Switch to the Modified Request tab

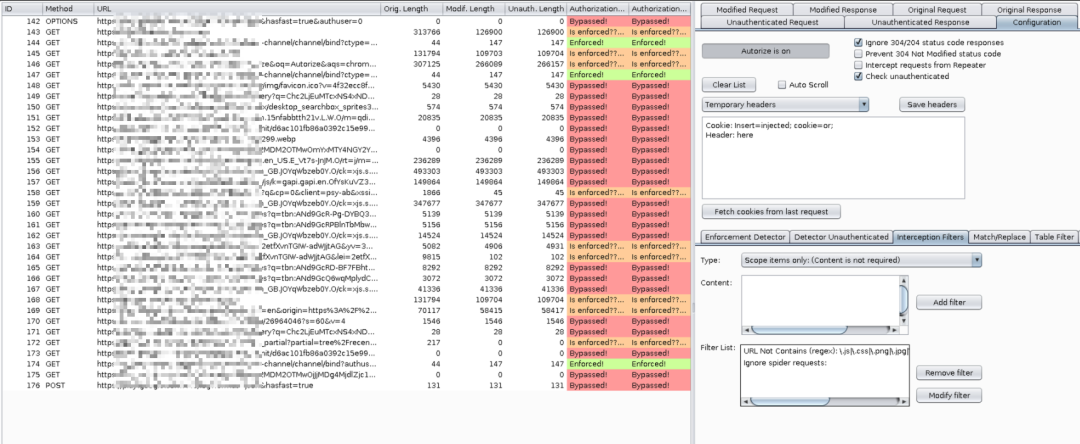pyautogui.click(x=747, y=10)
